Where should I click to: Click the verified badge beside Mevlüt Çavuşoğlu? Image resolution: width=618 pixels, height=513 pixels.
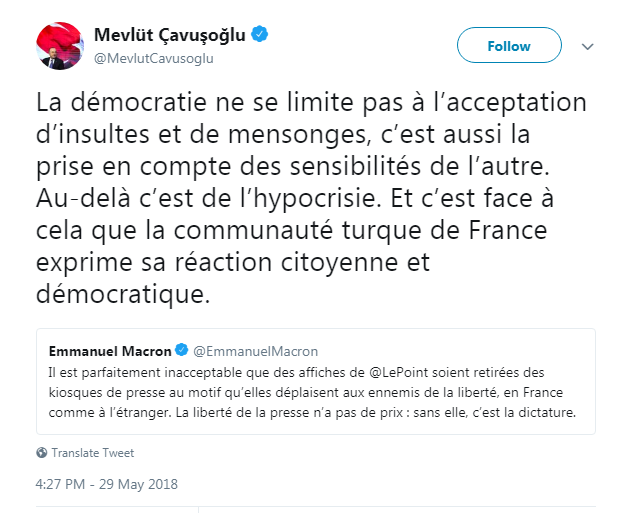[x=260, y=35]
